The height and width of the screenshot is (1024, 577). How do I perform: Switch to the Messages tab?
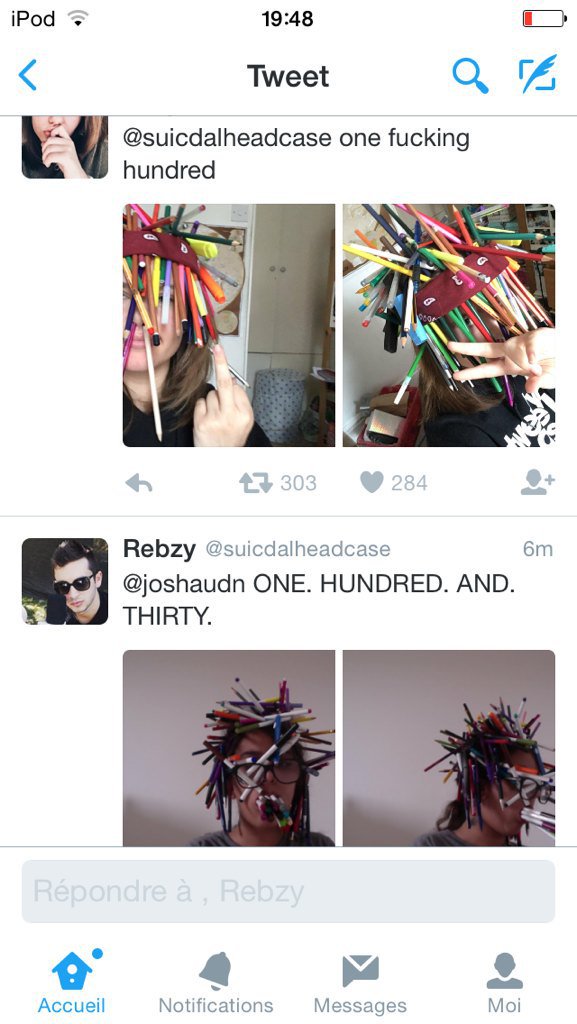click(x=360, y=982)
